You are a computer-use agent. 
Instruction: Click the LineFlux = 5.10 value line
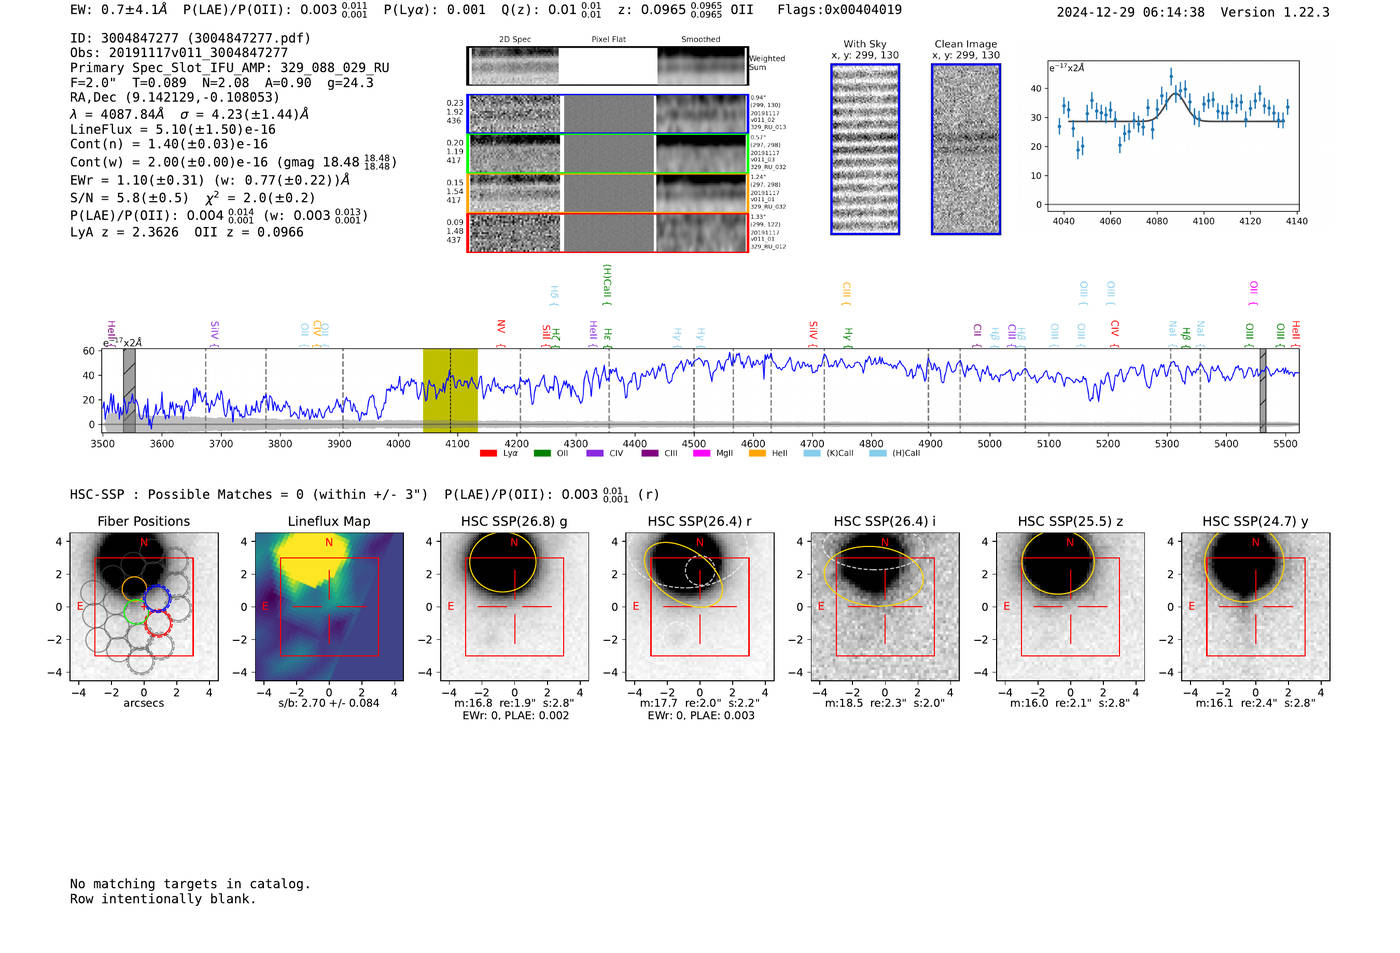click(173, 130)
